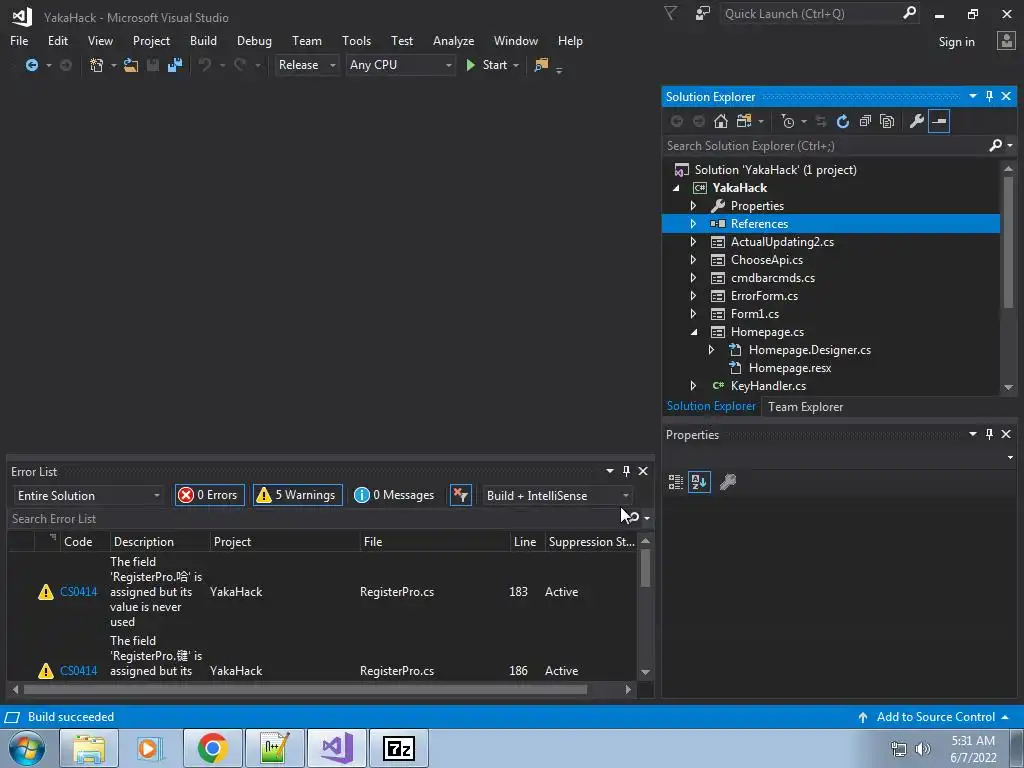Screen dimensions: 1024x768
Task: Click the Open File folder icon in the toolbar
Action: [x=131, y=65]
